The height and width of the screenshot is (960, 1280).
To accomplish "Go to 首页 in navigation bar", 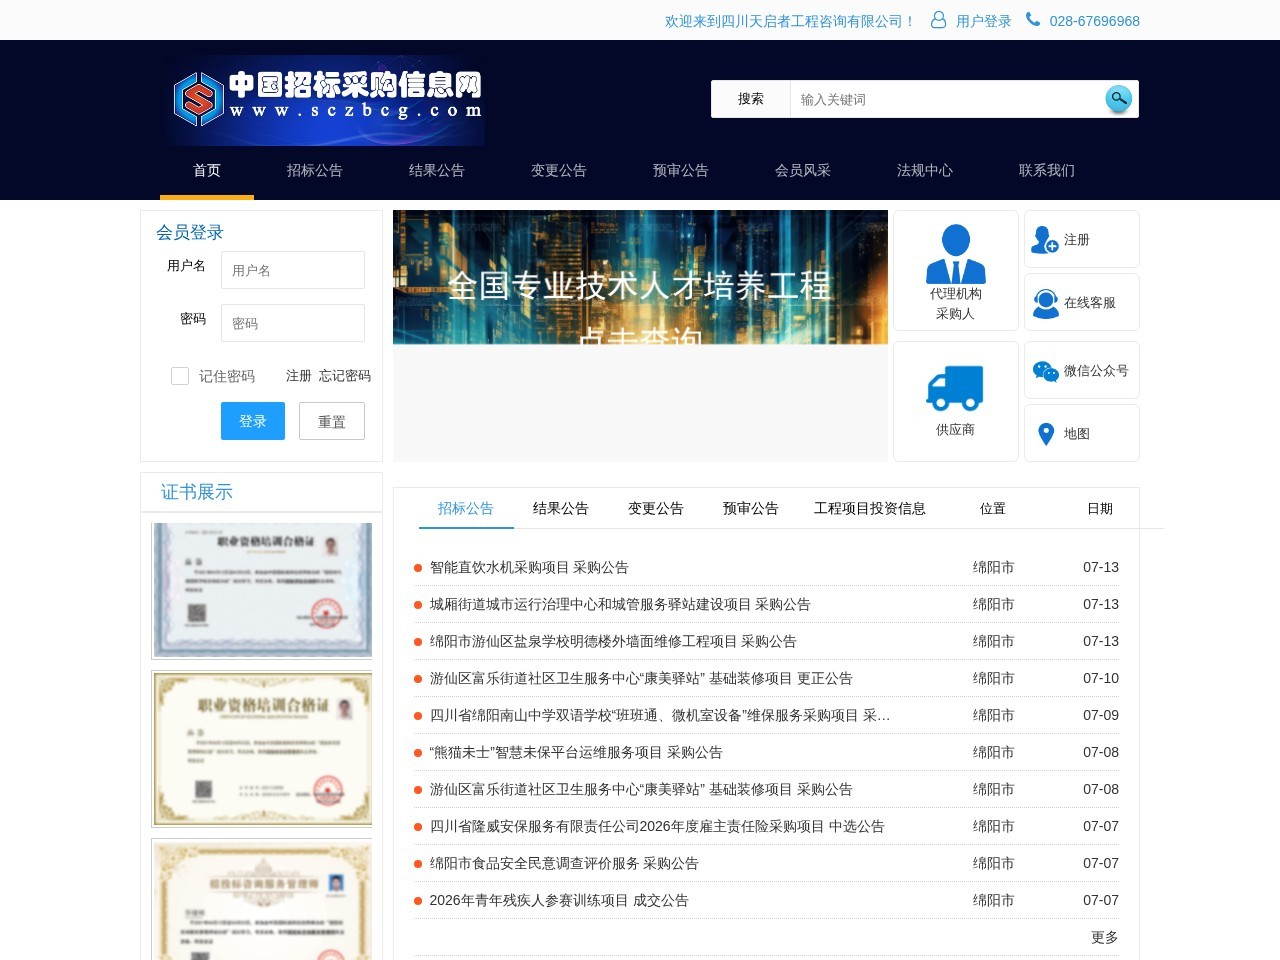I will pos(207,170).
